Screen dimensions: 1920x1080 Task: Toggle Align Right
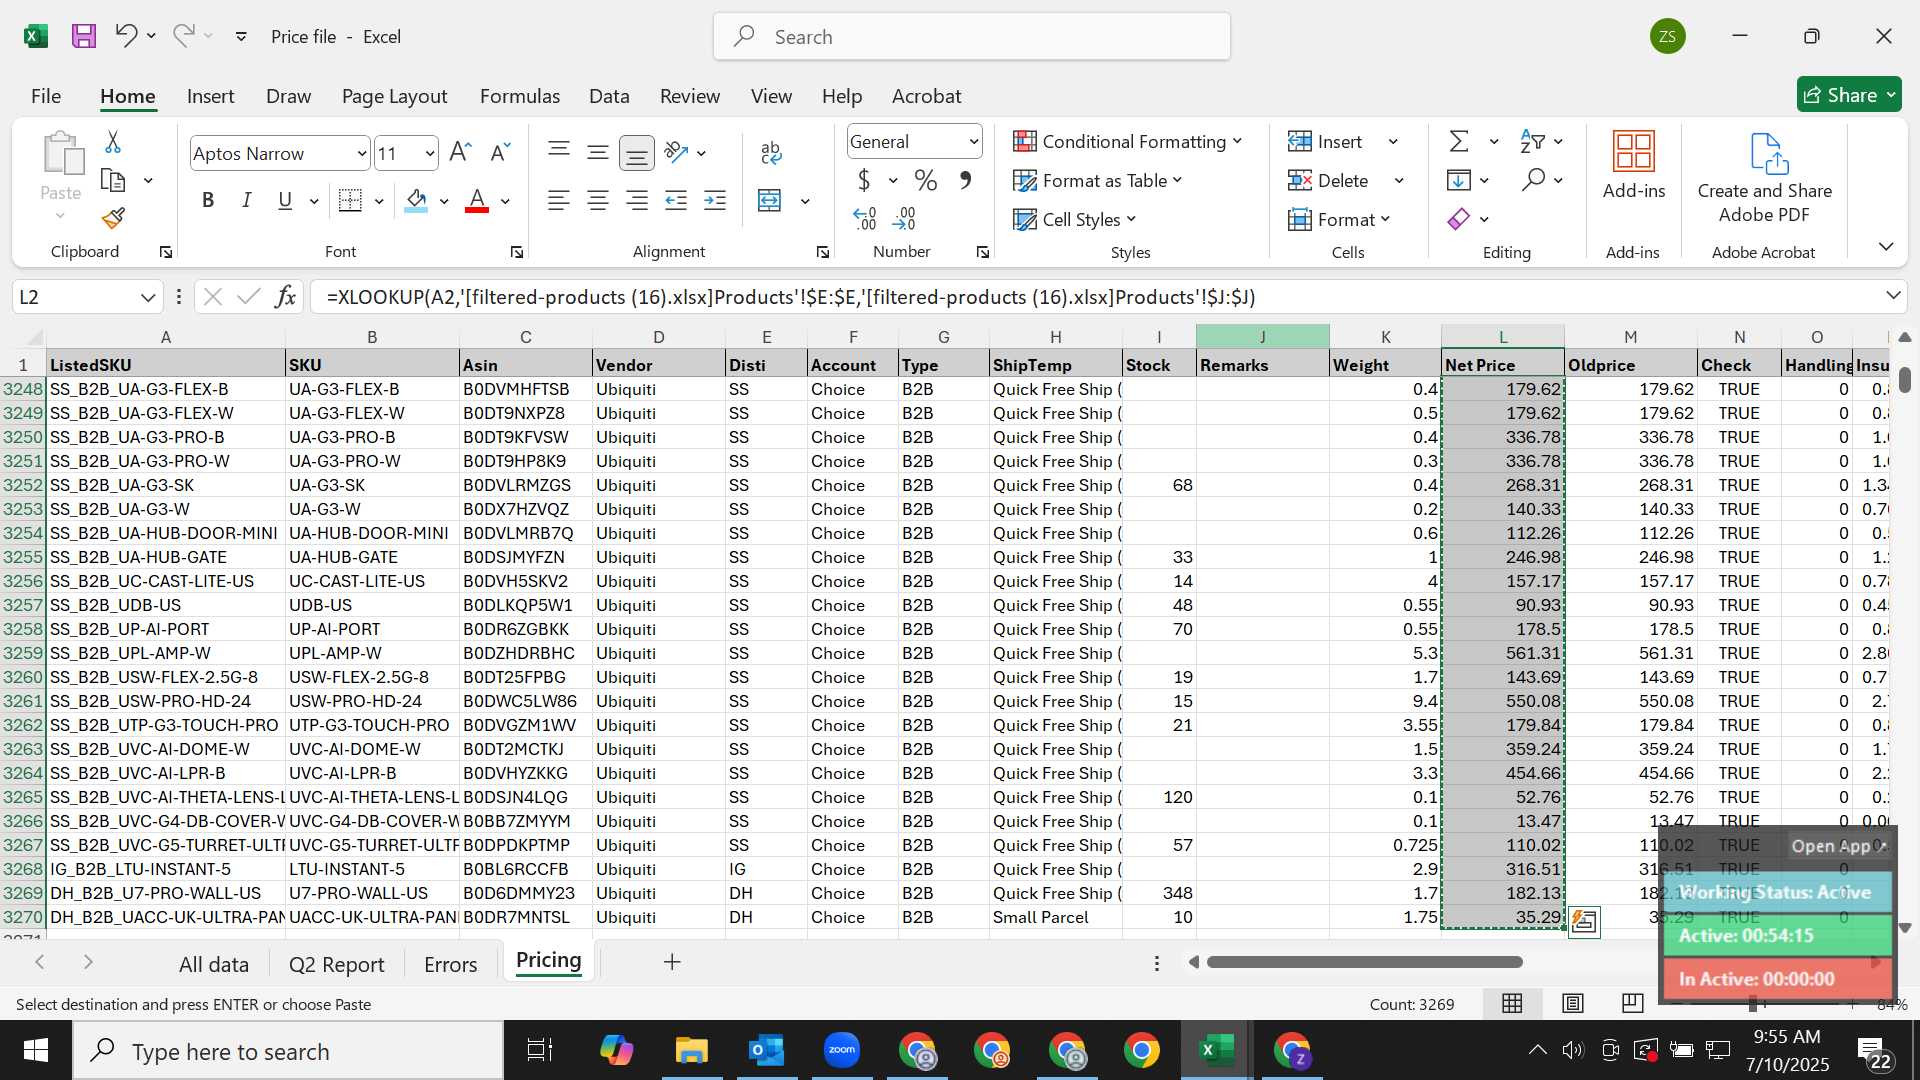(636, 200)
